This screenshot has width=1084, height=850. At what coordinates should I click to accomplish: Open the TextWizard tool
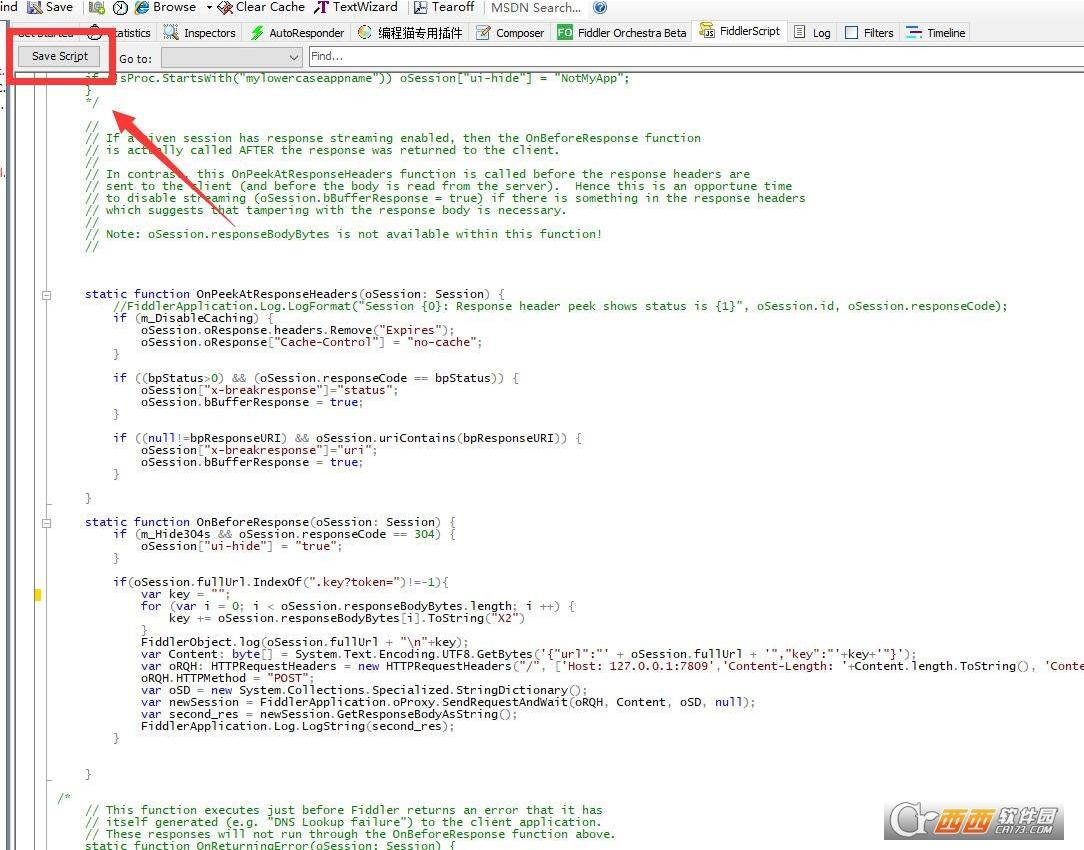click(x=356, y=7)
